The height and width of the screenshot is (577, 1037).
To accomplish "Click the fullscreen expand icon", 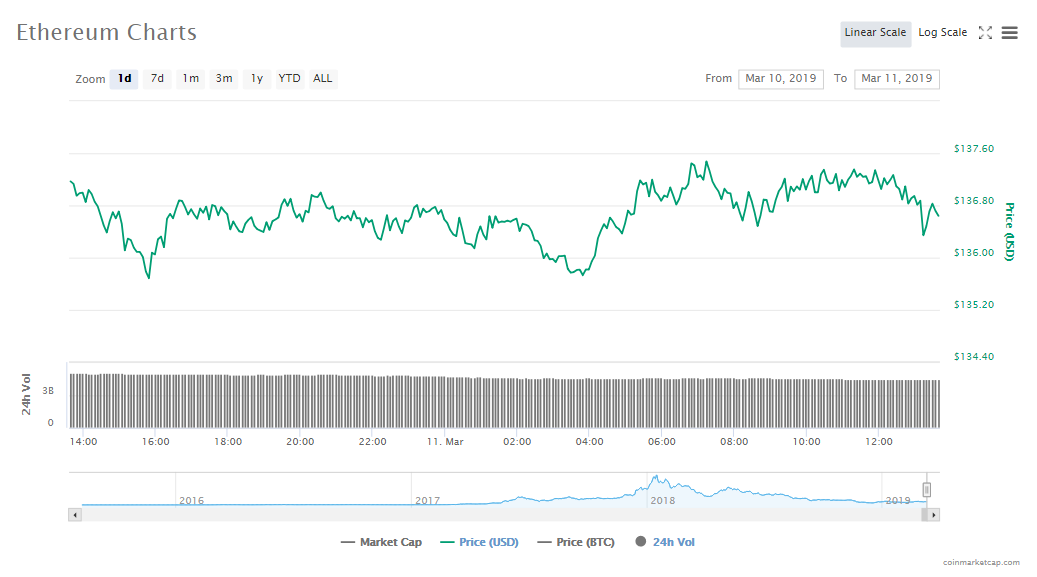I will click(x=985, y=33).
